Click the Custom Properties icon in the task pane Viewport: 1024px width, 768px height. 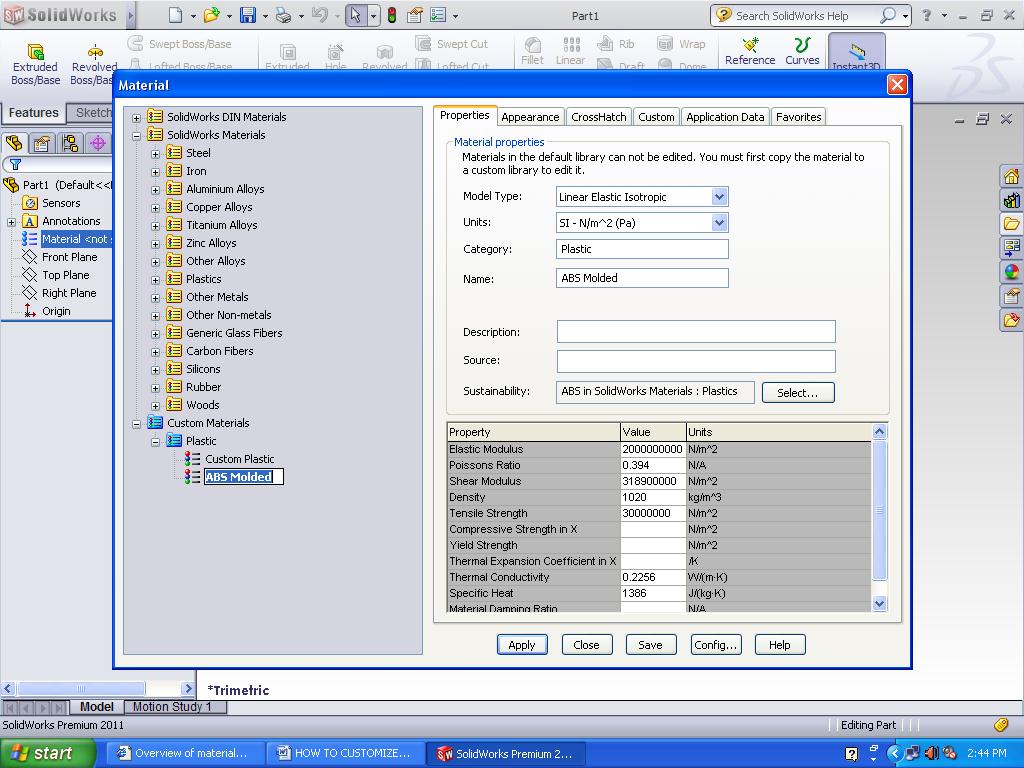[x=1011, y=296]
